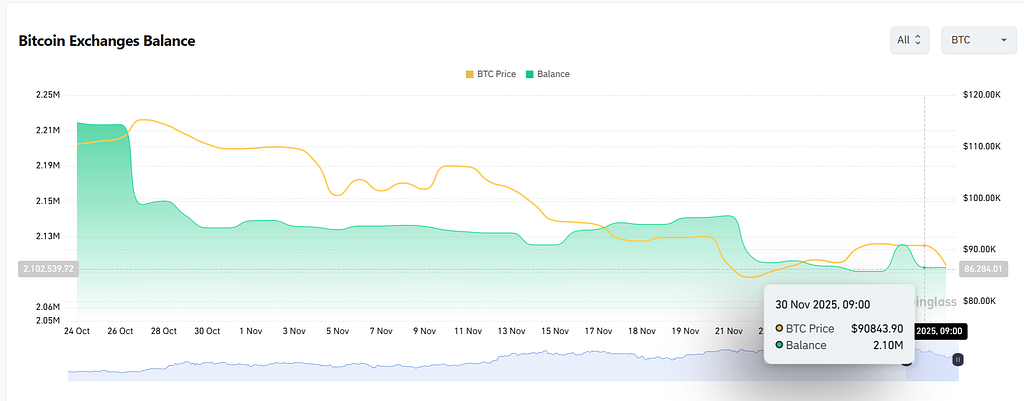Click the 2.06M y-axis label
This screenshot has width=1024, height=401.
(48, 306)
